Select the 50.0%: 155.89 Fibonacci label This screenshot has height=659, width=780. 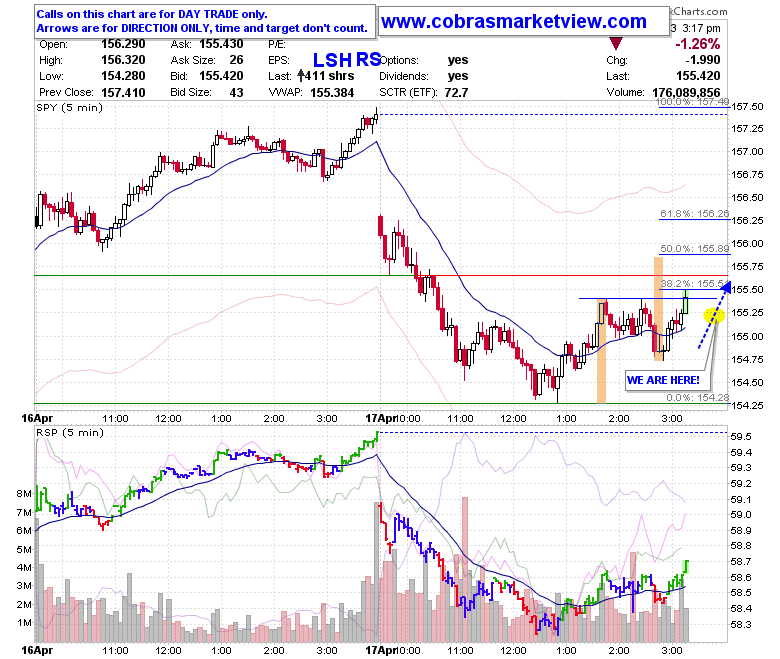(x=694, y=249)
